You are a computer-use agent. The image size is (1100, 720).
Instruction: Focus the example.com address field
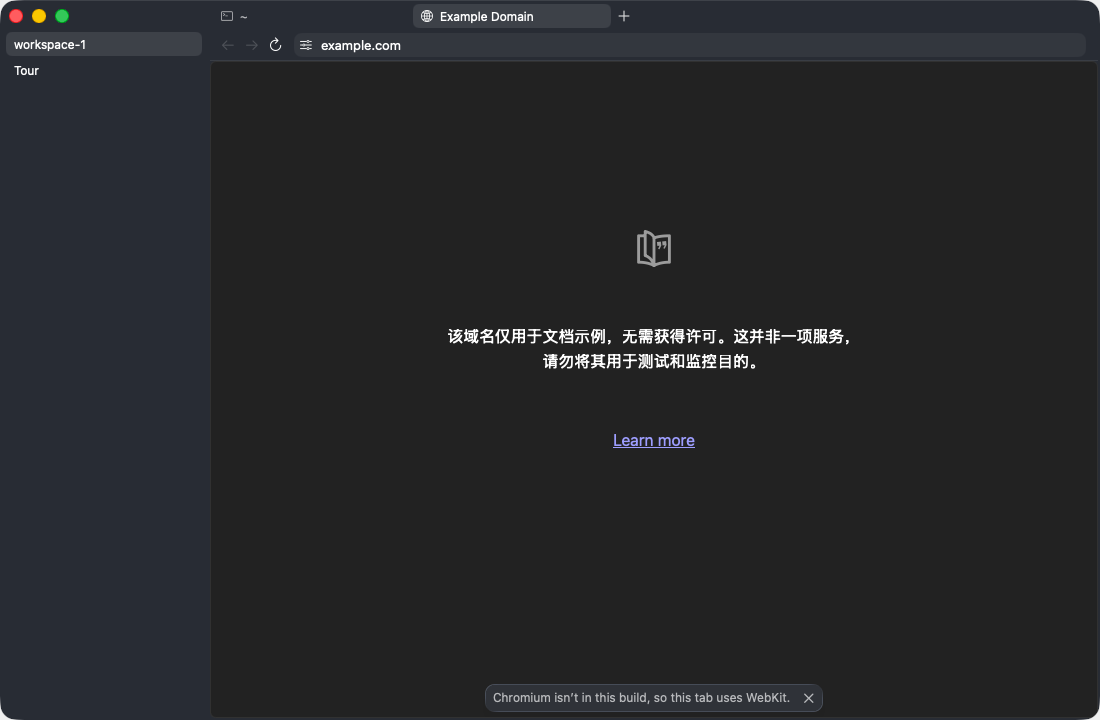click(690, 45)
